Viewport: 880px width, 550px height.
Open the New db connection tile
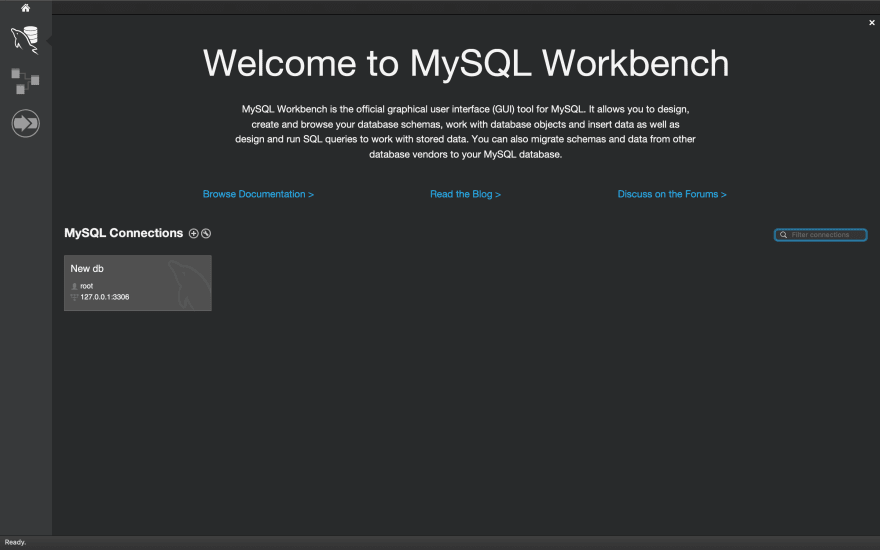click(138, 283)
